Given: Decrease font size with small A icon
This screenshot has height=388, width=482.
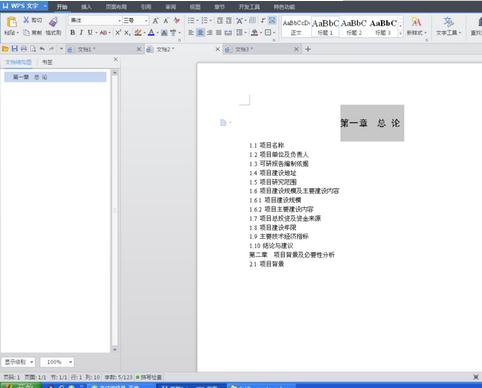Looking at the screenshot, I should click(166, 21).
